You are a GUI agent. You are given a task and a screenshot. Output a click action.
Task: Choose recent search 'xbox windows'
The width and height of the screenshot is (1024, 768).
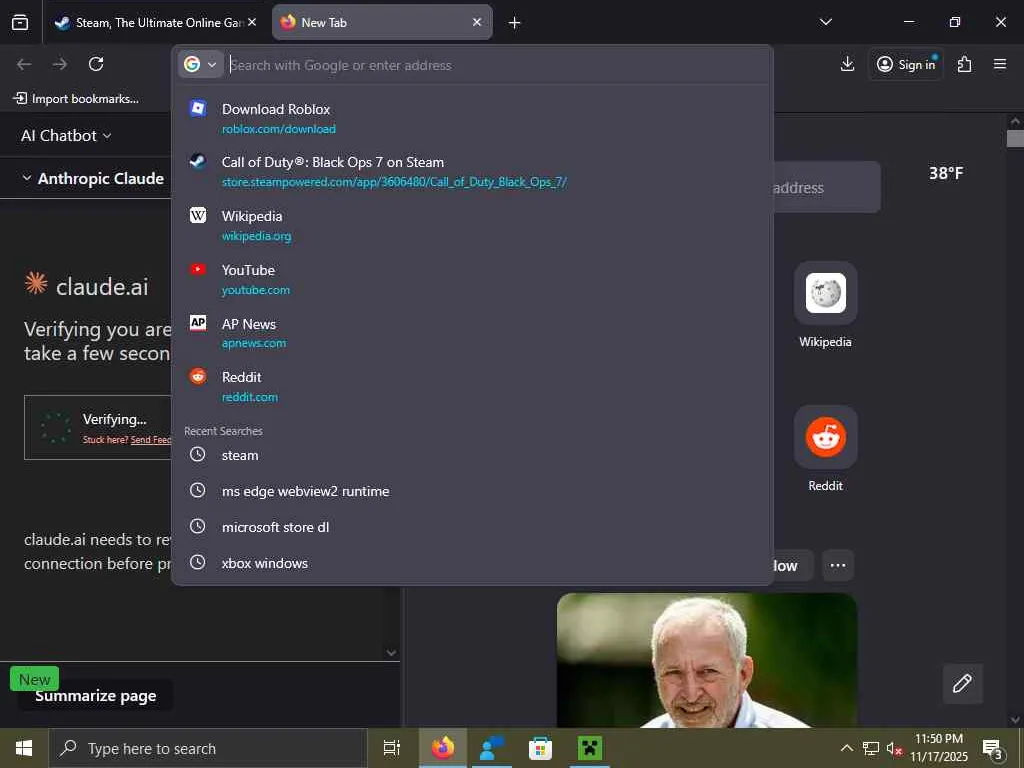point(473,563)
